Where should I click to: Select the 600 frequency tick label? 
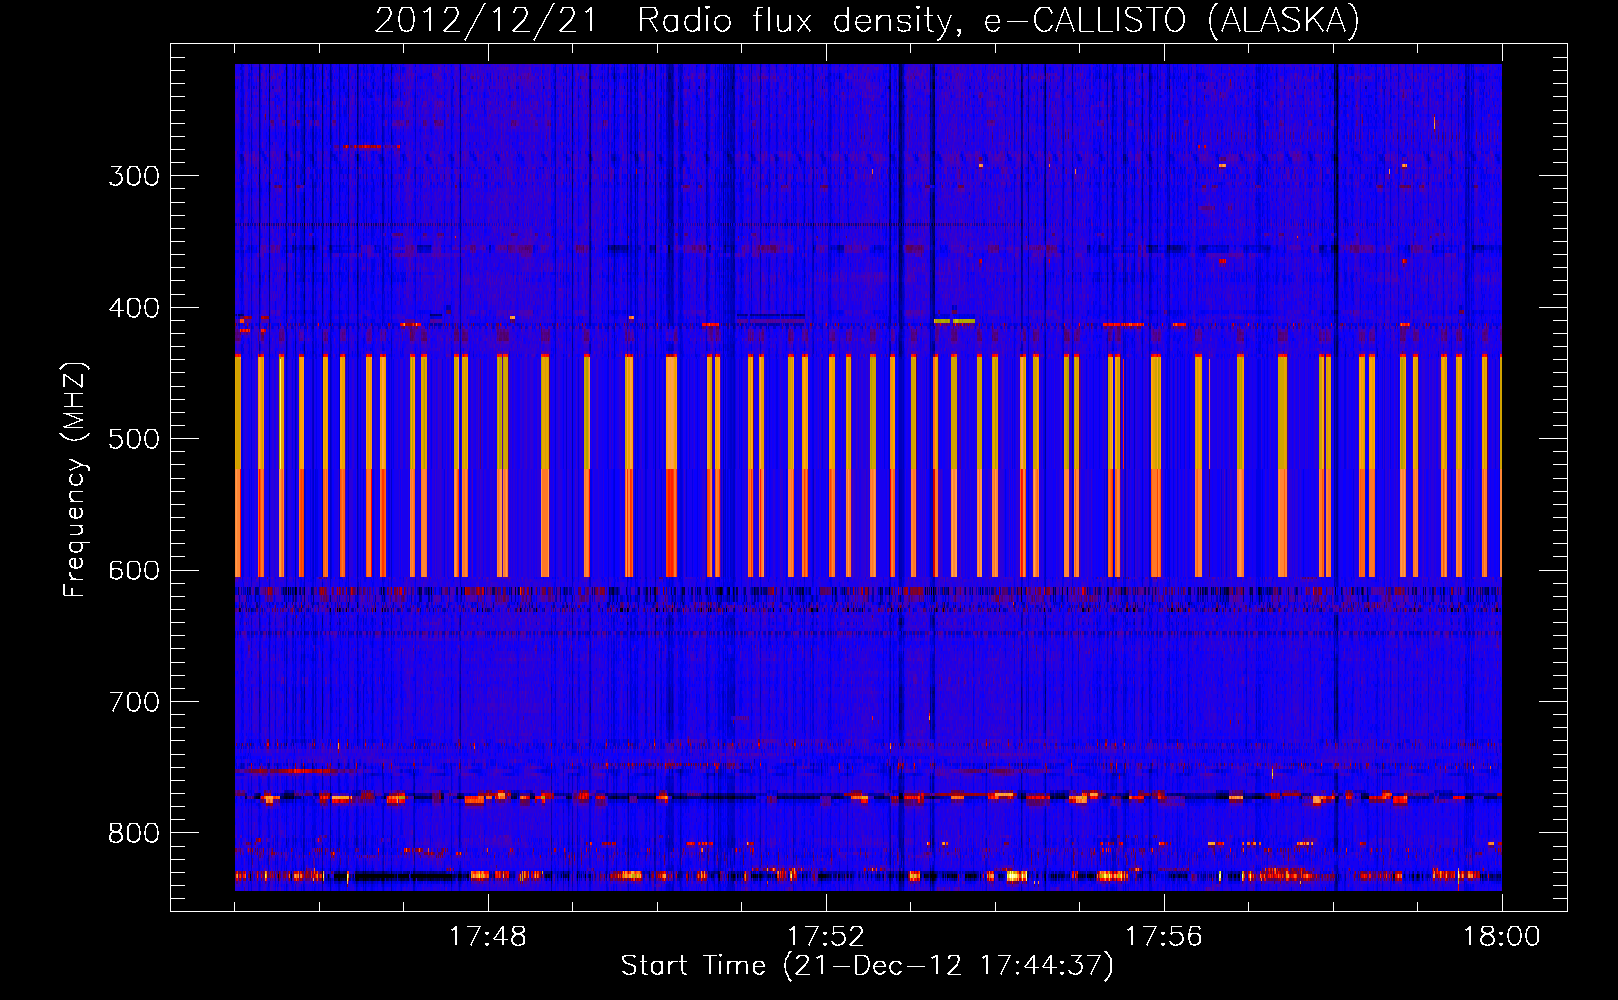(x=134, y=570)
